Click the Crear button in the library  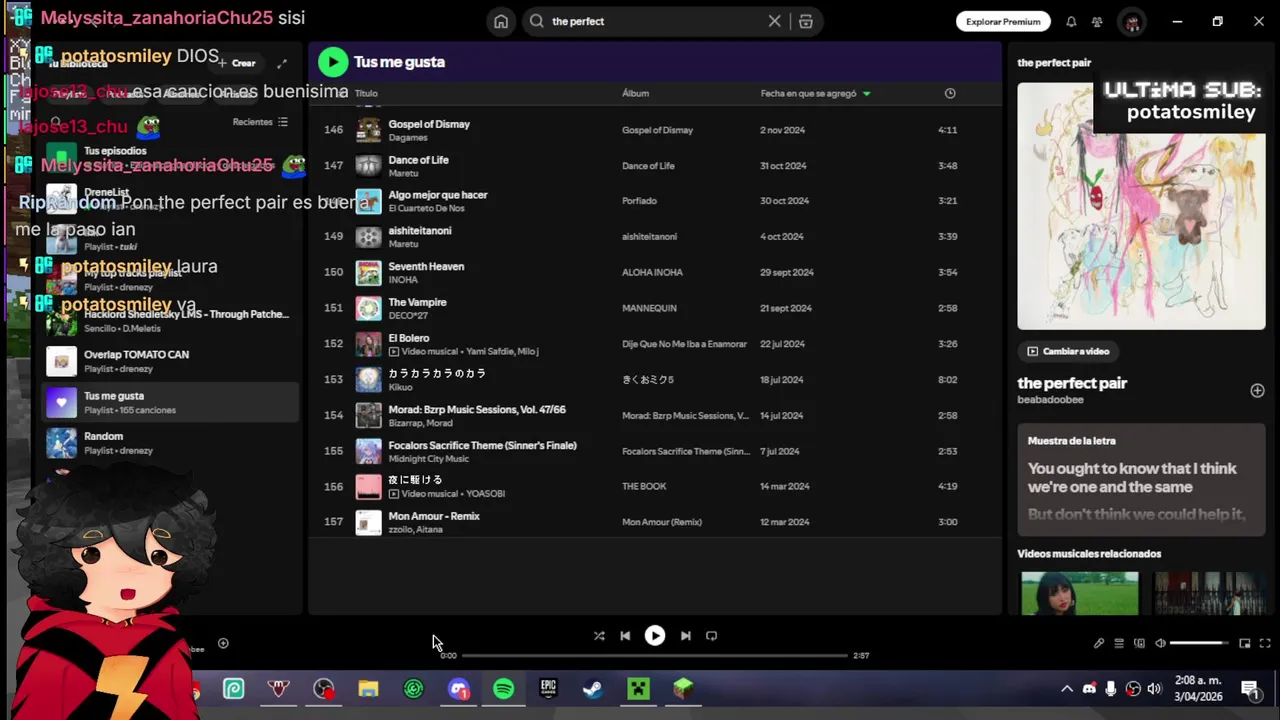(x=237, y=63)
